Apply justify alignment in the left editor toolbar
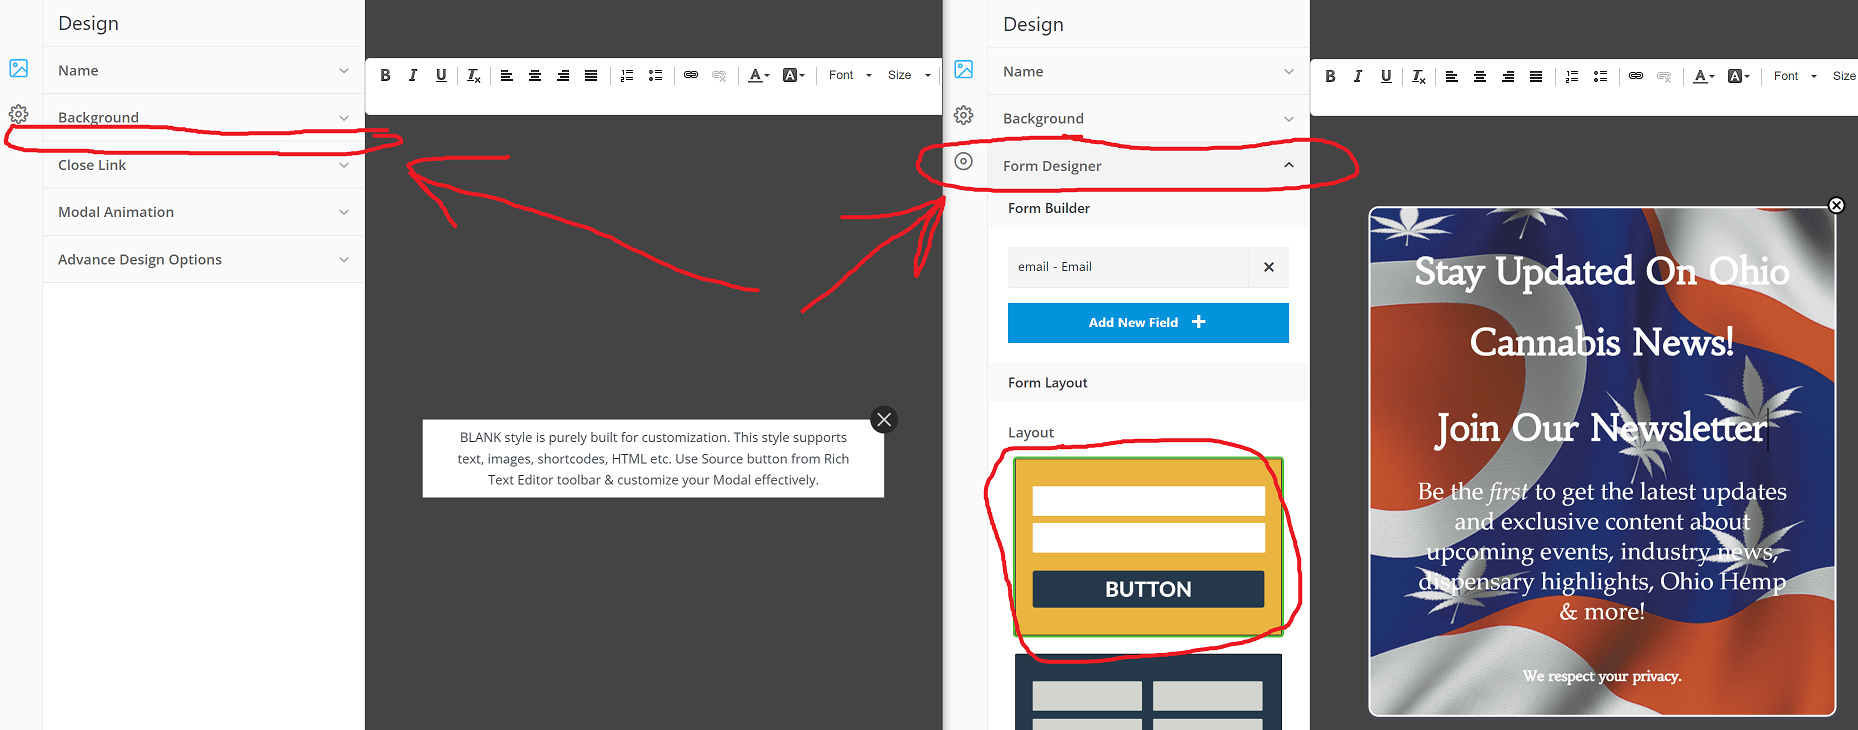 click(591, 75)
